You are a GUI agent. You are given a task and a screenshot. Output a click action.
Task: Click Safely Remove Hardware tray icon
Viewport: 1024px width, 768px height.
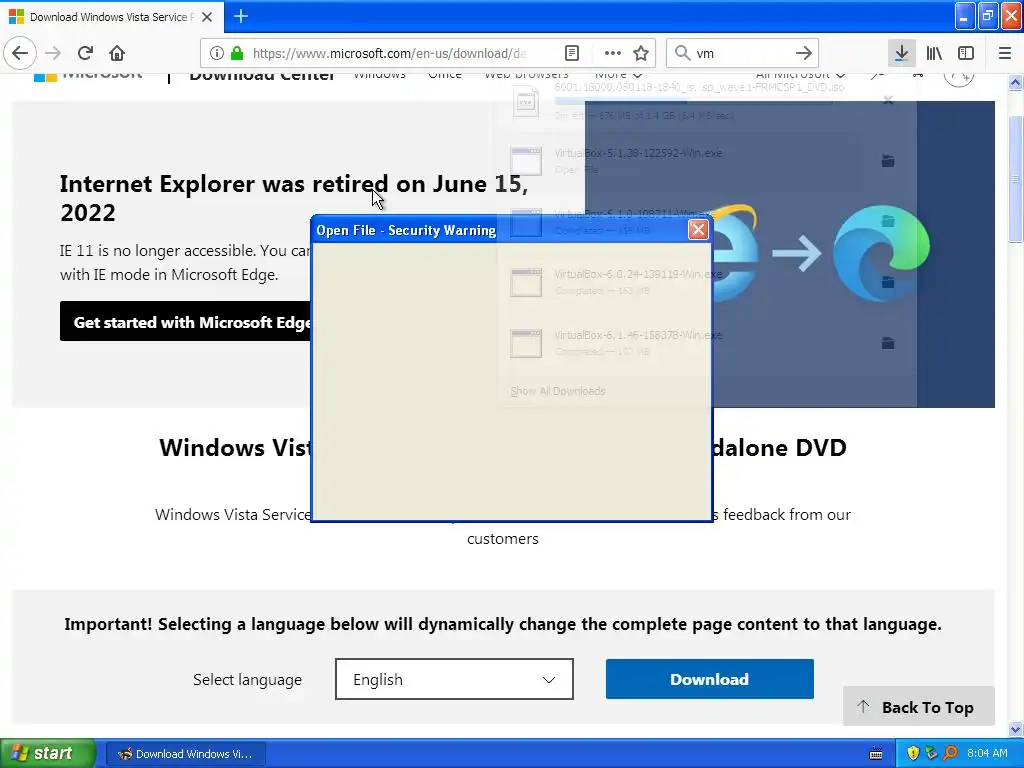coord(931,754)
